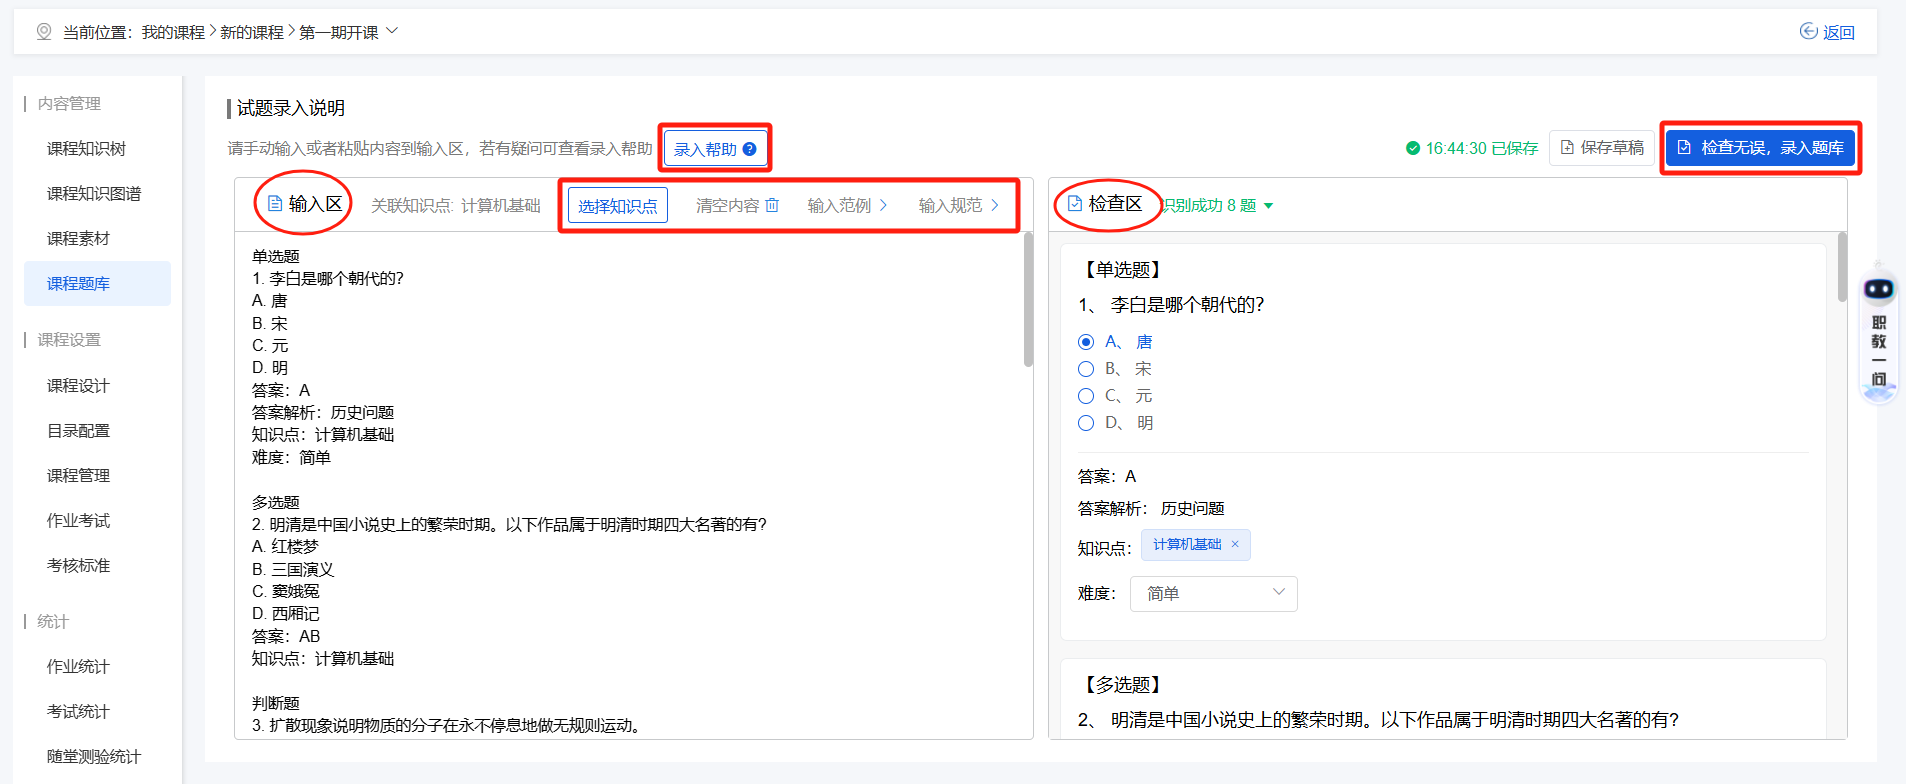This screenshot has width=1906, height=784.
Task: Click the 16:44:30 已保存 status text
Action: click(1482, 148)
